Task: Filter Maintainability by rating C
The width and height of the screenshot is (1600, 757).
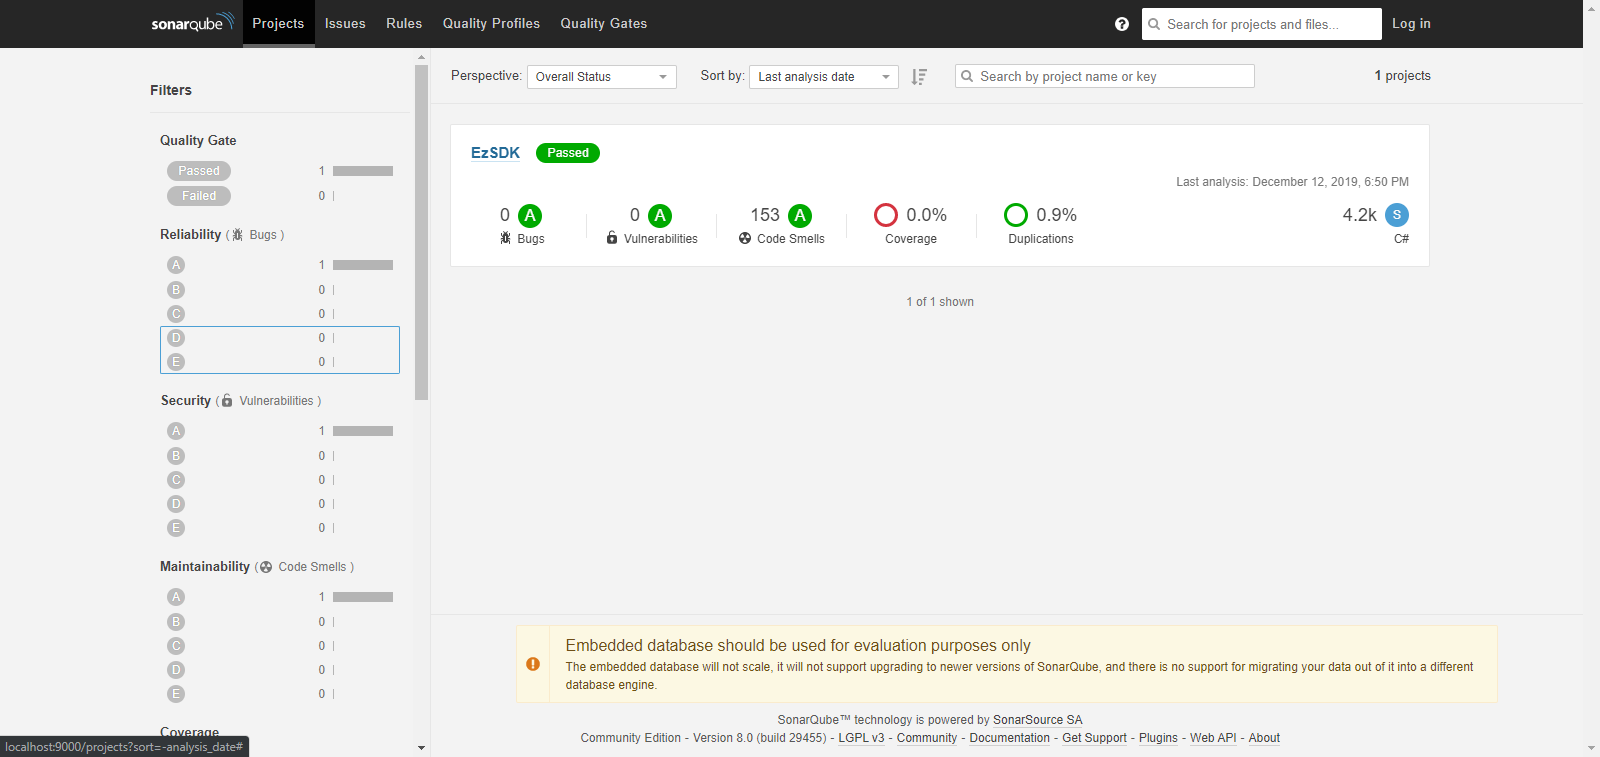Action: [x=280, y=646]
